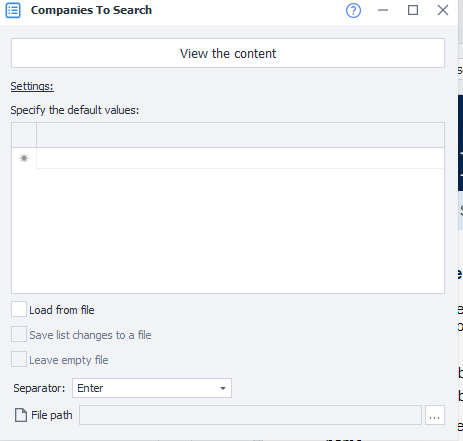Close the Companies To Search dialog
463x441 pixels.
[x=443, y=10]
